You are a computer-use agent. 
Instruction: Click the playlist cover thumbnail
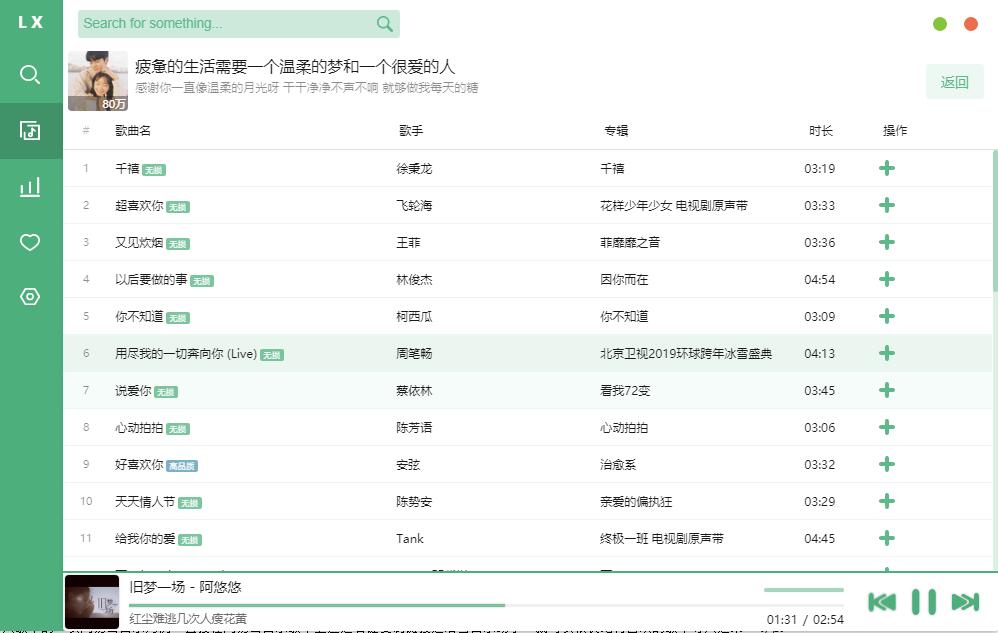click(x=98, y=81)
